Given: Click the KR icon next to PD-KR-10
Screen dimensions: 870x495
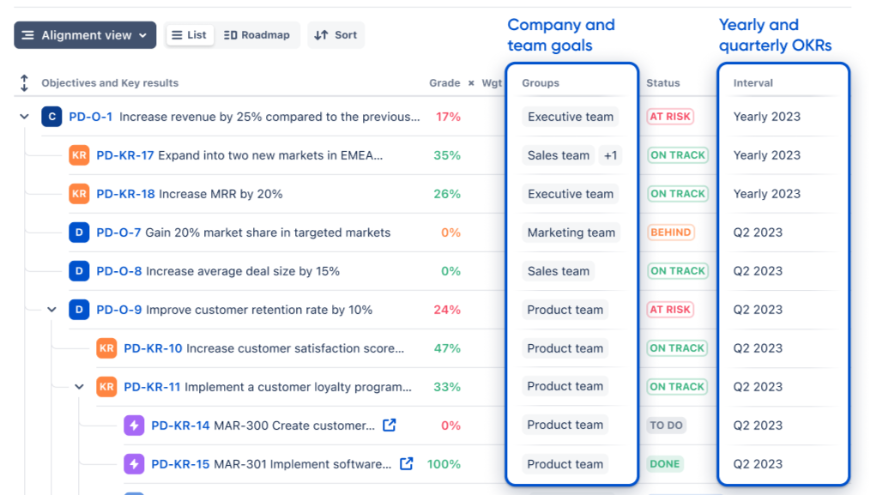Looking at the screenshot, I should (x=106, y=349).
